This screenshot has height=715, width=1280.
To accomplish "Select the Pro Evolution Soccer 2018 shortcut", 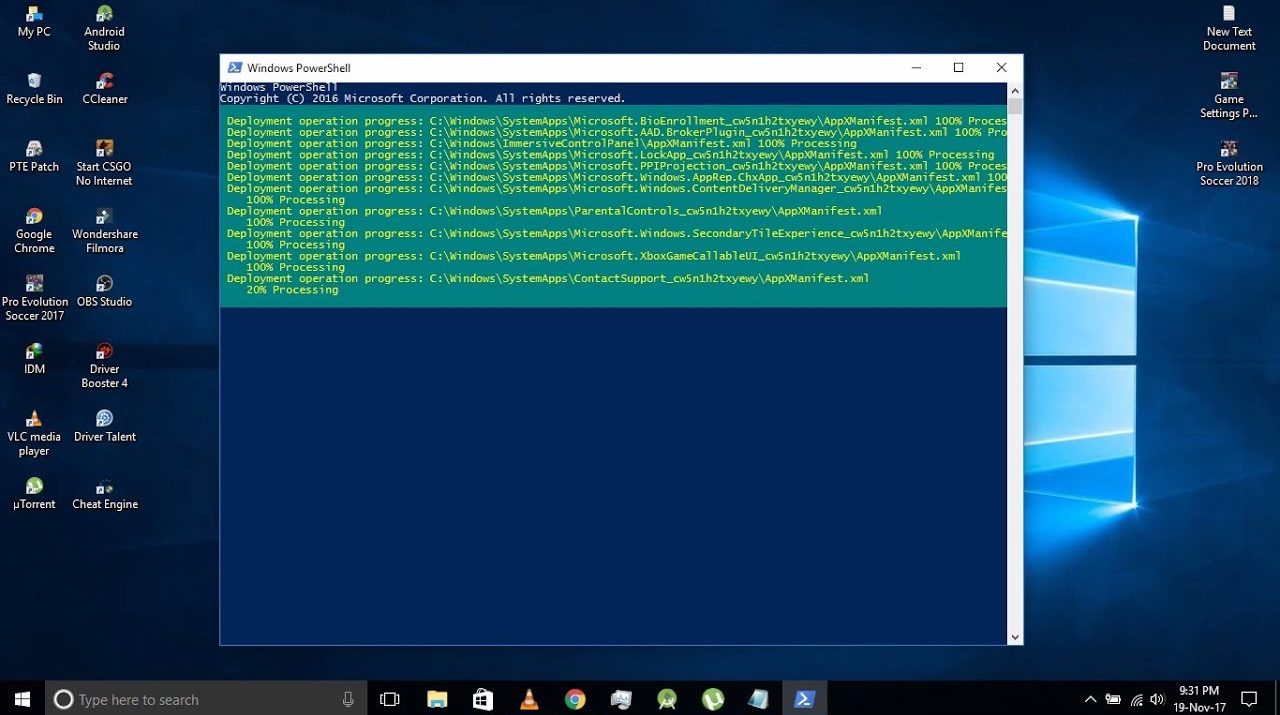I will click(1229, 150).
